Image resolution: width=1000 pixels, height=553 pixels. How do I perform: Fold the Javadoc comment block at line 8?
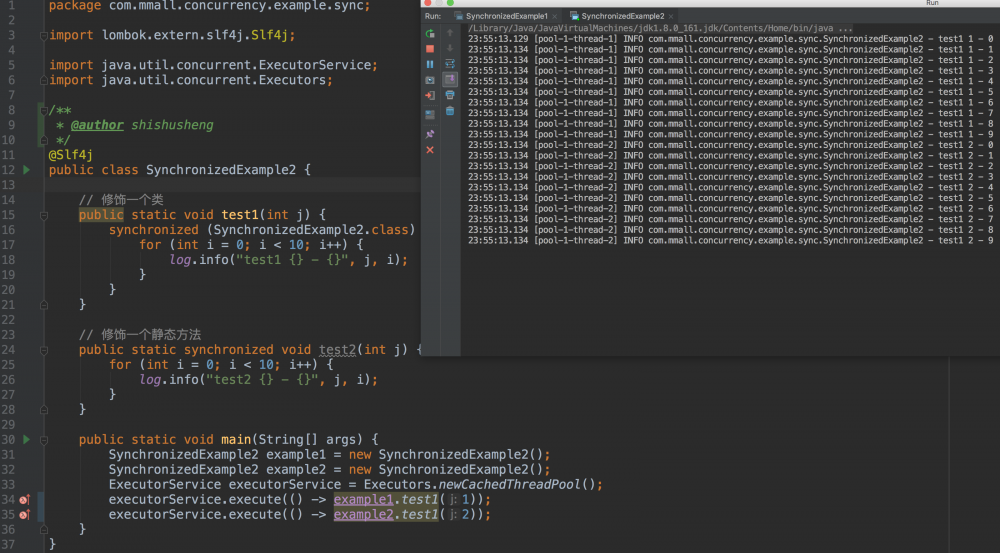point(42,110)
